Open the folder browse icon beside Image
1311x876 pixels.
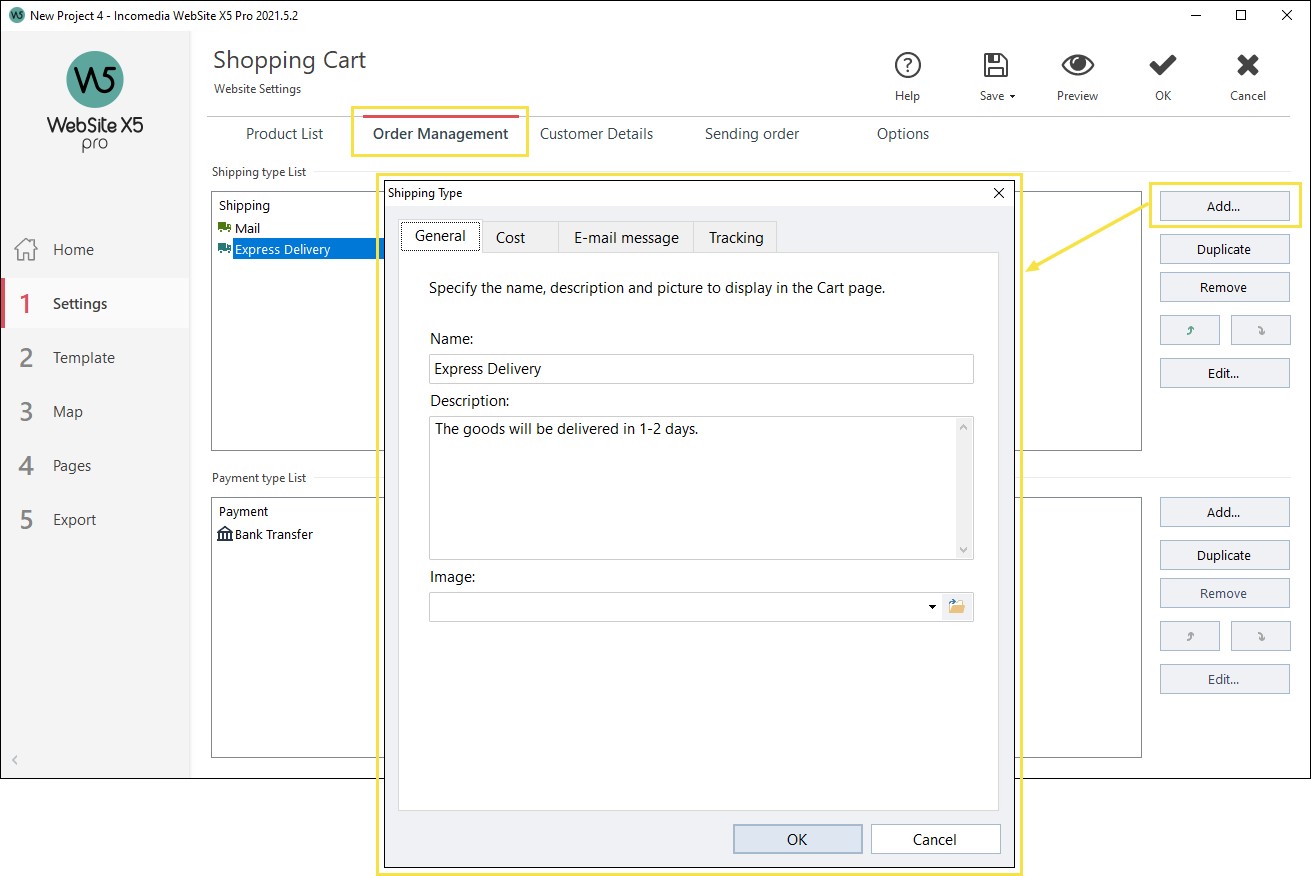point(957,606)
